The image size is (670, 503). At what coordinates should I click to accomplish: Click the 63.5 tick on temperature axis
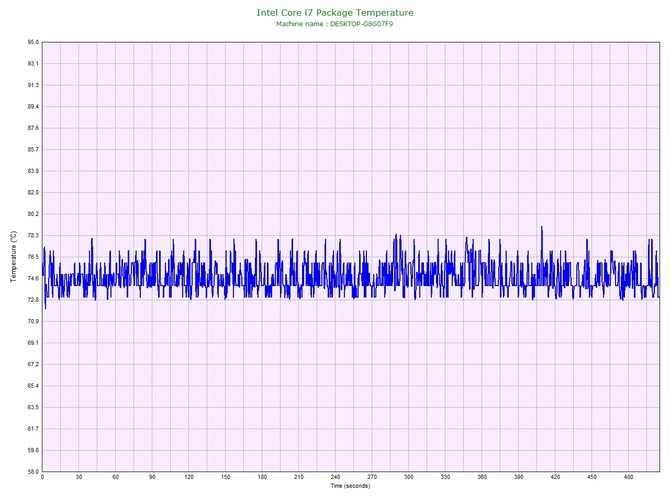click(x=33, y=407)
